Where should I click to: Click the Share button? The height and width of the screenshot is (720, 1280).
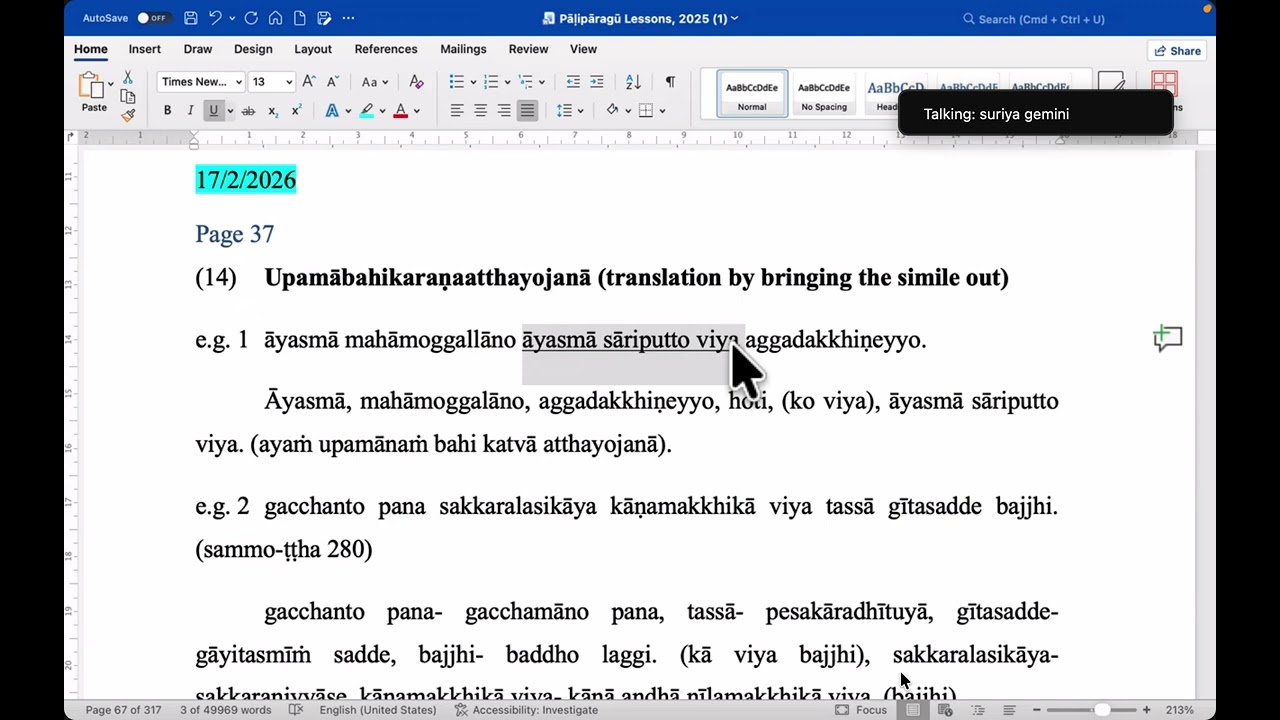pyautogui.click(x=1177, y=51)
